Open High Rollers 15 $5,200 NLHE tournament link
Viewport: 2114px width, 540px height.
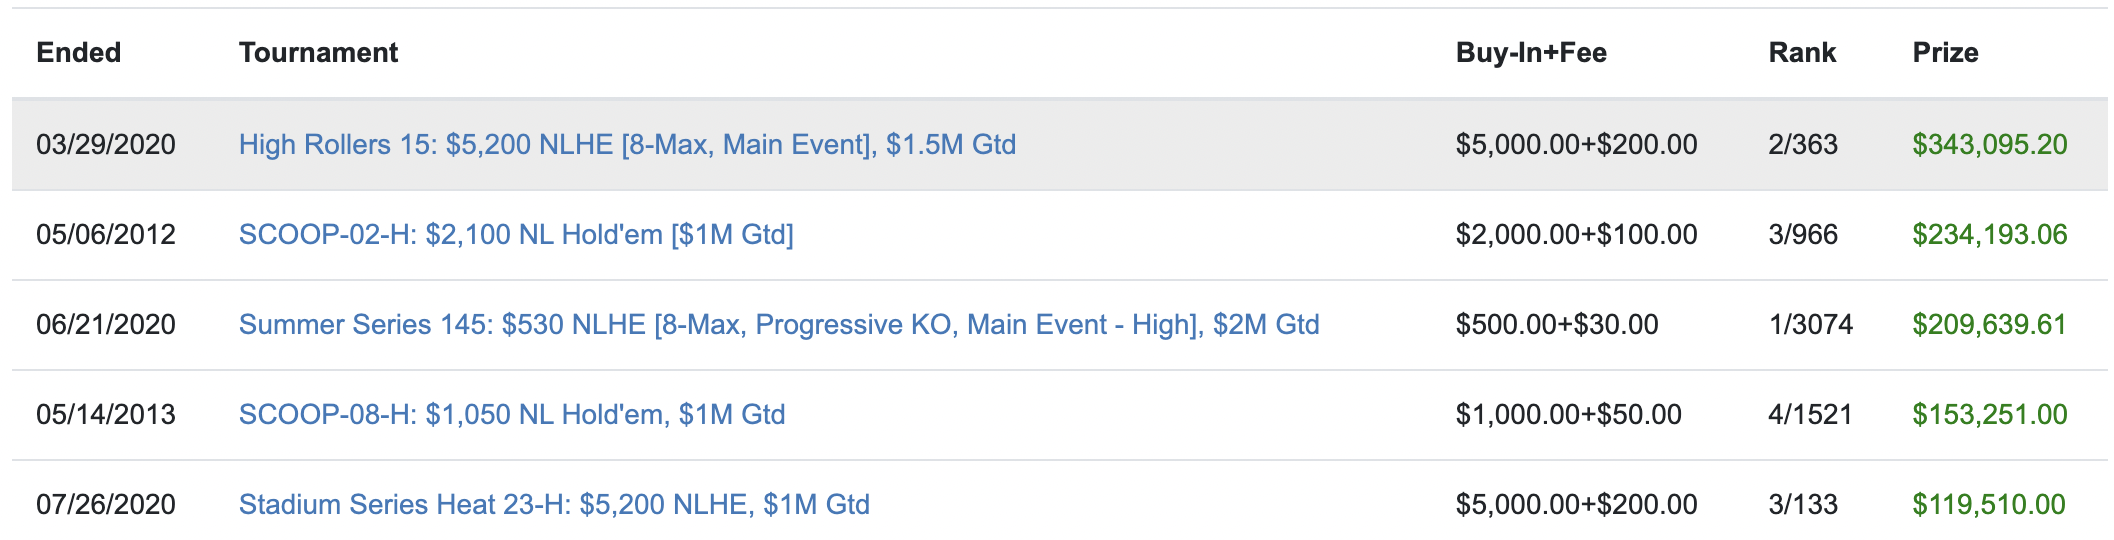[627, 145]
